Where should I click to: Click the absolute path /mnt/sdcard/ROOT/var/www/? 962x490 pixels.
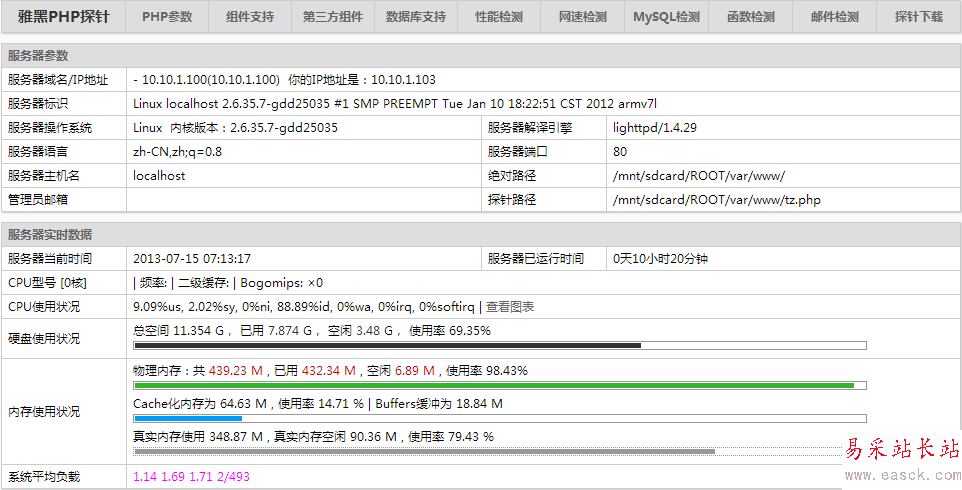point(699,176)
